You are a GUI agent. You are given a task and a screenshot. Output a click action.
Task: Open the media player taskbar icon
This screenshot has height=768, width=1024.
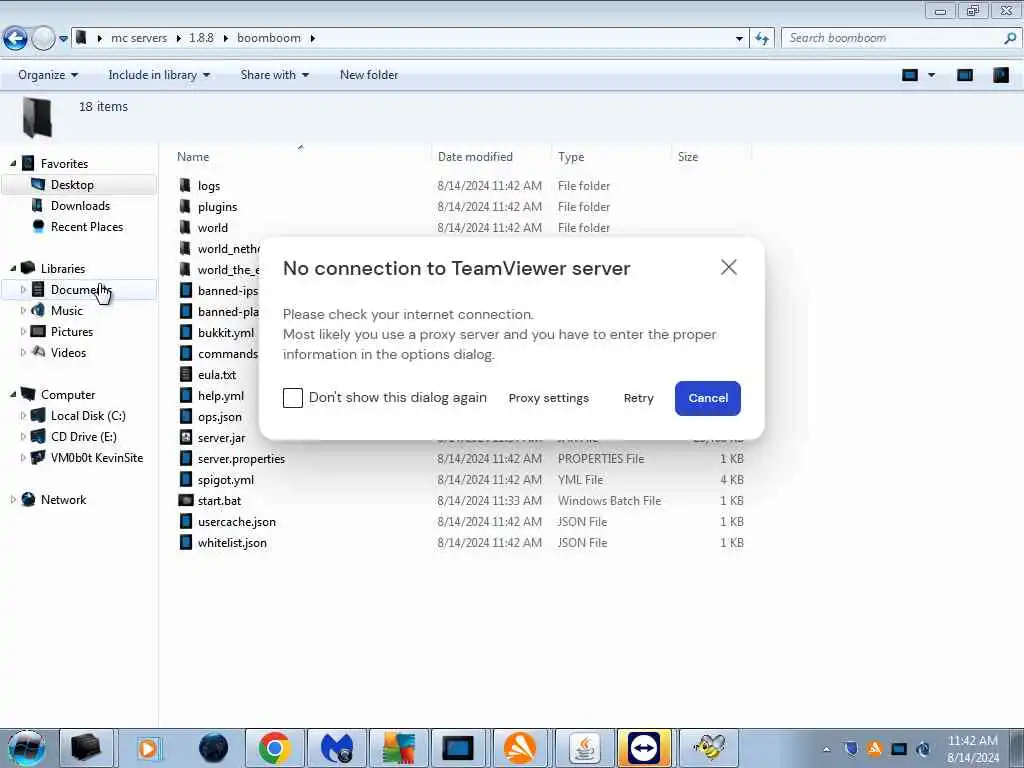point(148,748)
